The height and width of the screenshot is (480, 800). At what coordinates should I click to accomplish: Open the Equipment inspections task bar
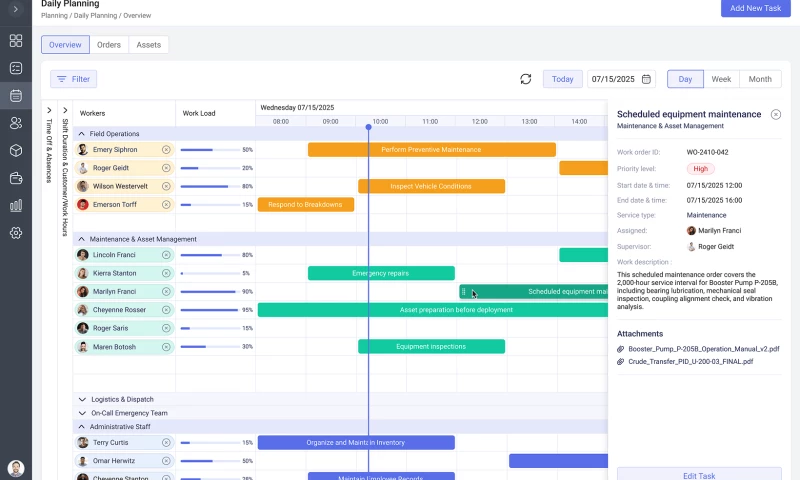(x=432, y=346)
